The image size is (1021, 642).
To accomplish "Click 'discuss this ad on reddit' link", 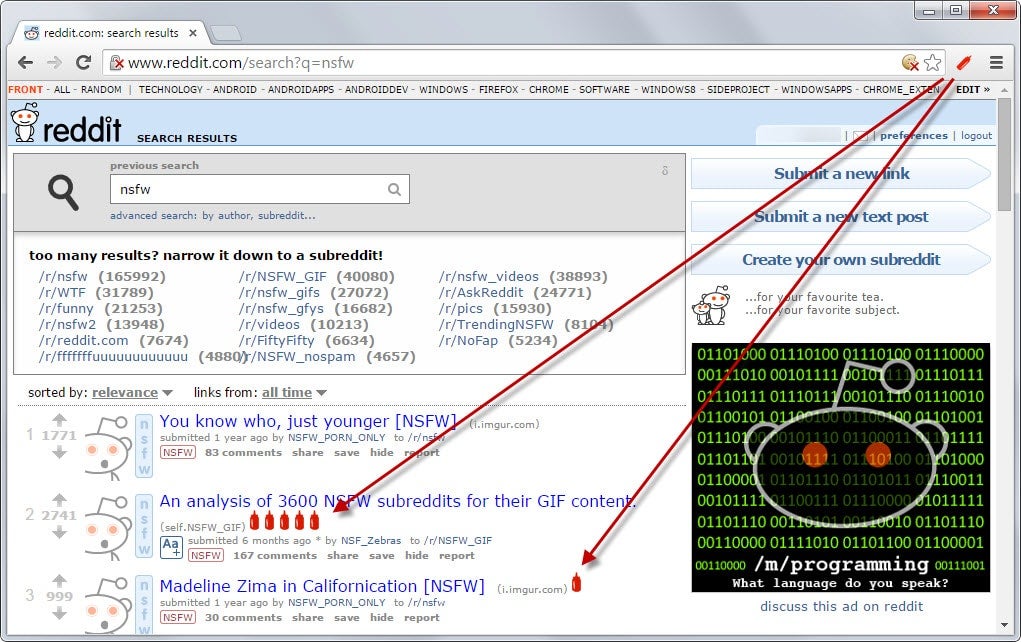I will click(841, 606).
